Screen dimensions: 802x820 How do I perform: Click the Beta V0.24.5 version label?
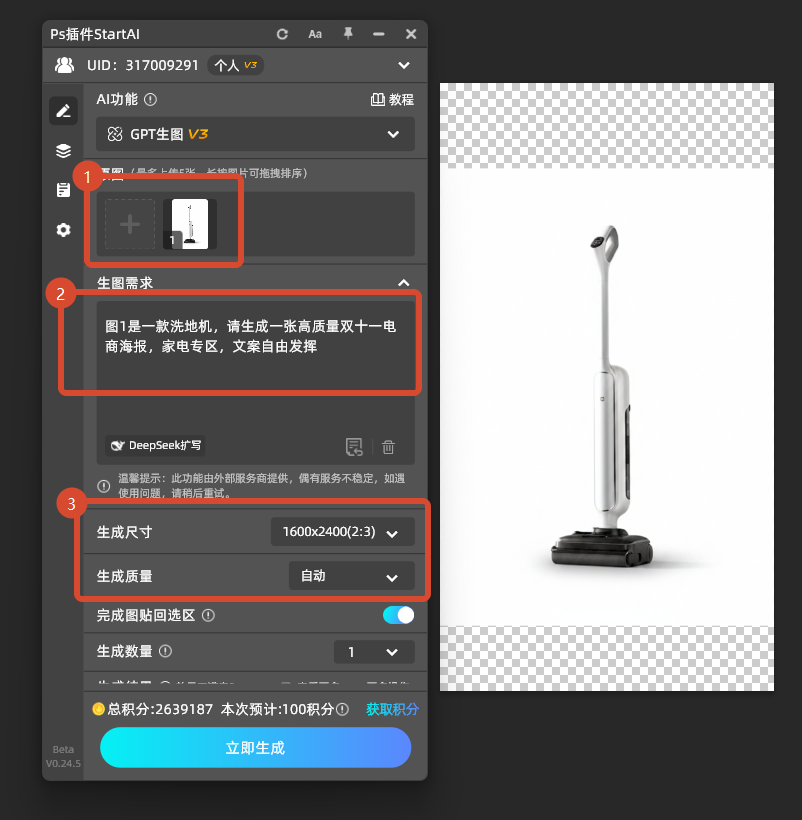[x=63, y=756]
